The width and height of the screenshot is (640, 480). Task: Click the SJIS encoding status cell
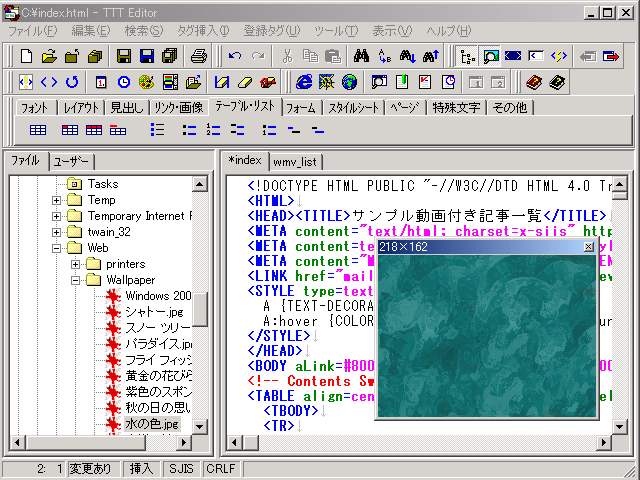pos(181,469)
